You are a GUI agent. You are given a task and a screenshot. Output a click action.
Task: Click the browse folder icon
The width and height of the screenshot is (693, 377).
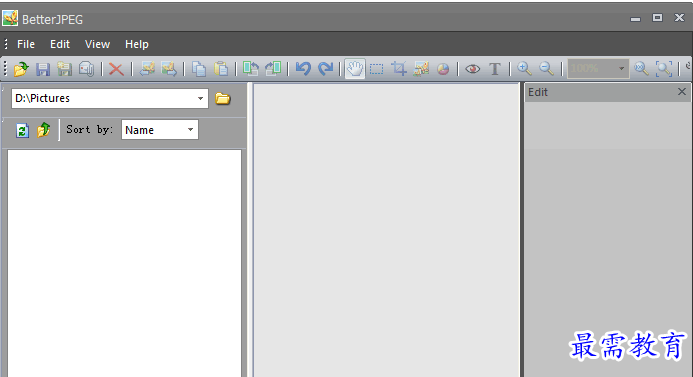click(223, 99)
